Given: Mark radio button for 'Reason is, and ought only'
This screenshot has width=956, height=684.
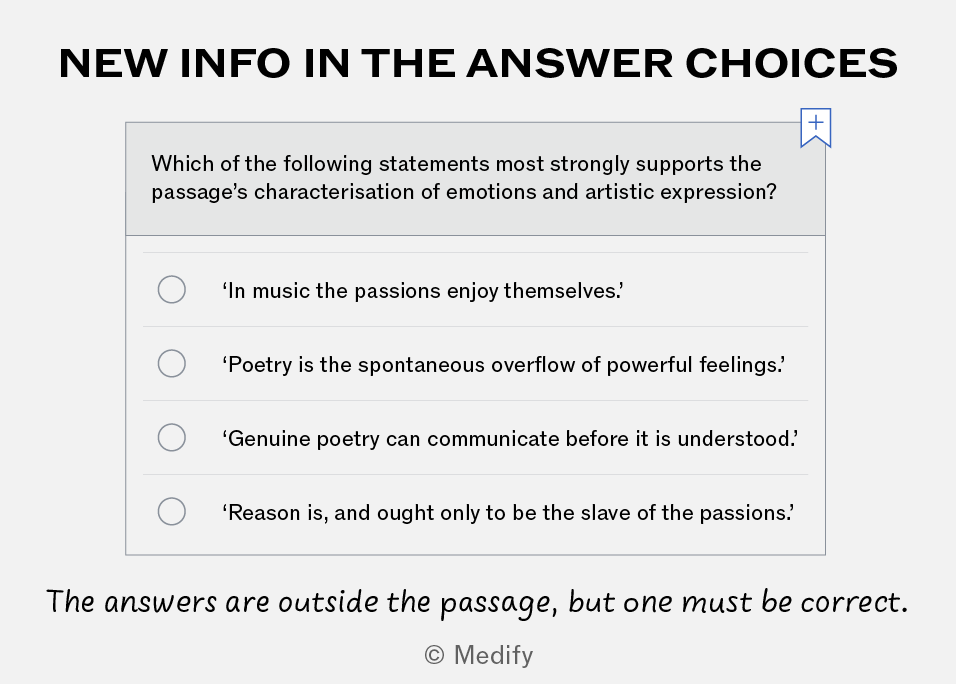Looking at the screenshot, I should 172,511.
